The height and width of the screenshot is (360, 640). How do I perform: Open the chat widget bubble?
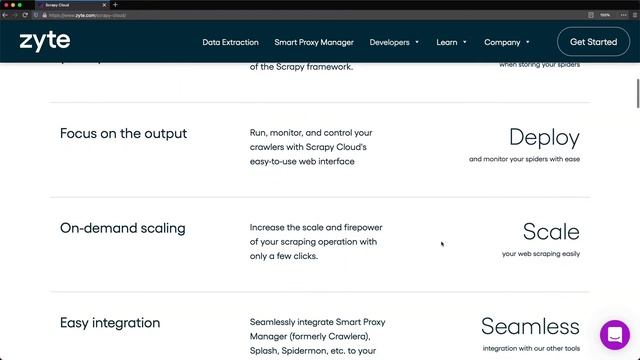pyautogui.click(x=615, y=335)
